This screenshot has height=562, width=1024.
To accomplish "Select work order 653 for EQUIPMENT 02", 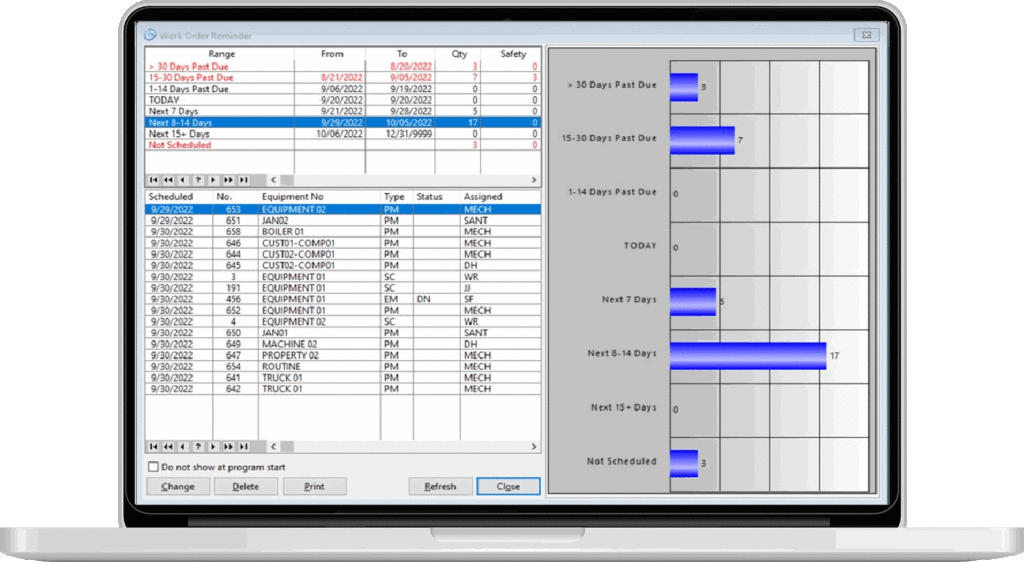I will (x=343, y=210).
